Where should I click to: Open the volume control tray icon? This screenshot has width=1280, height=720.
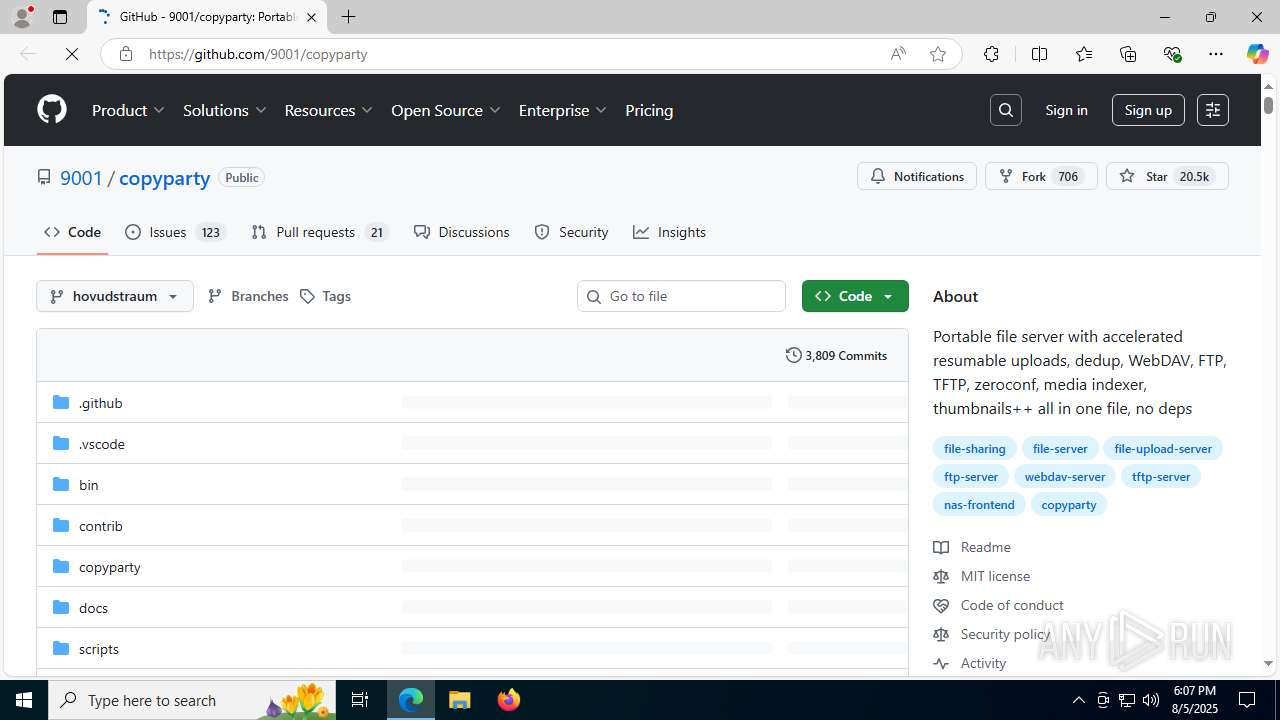point(1151,700)
